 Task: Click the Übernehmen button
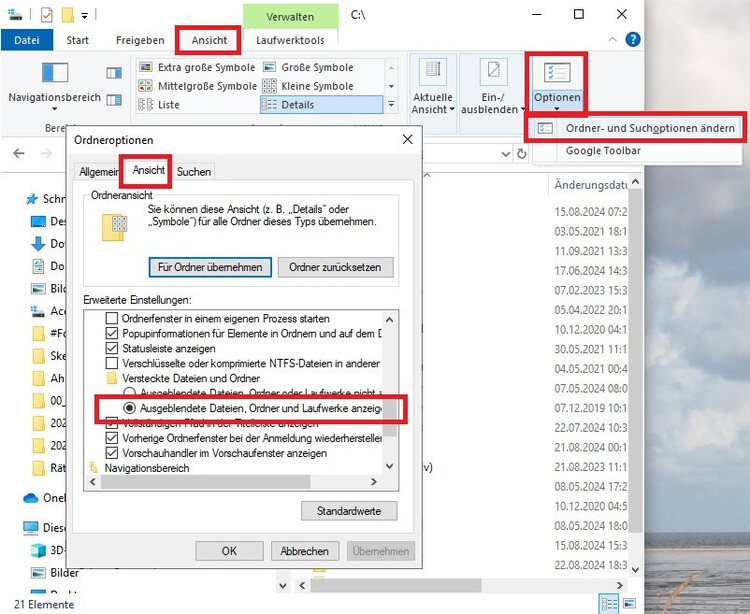coord(381,551)
